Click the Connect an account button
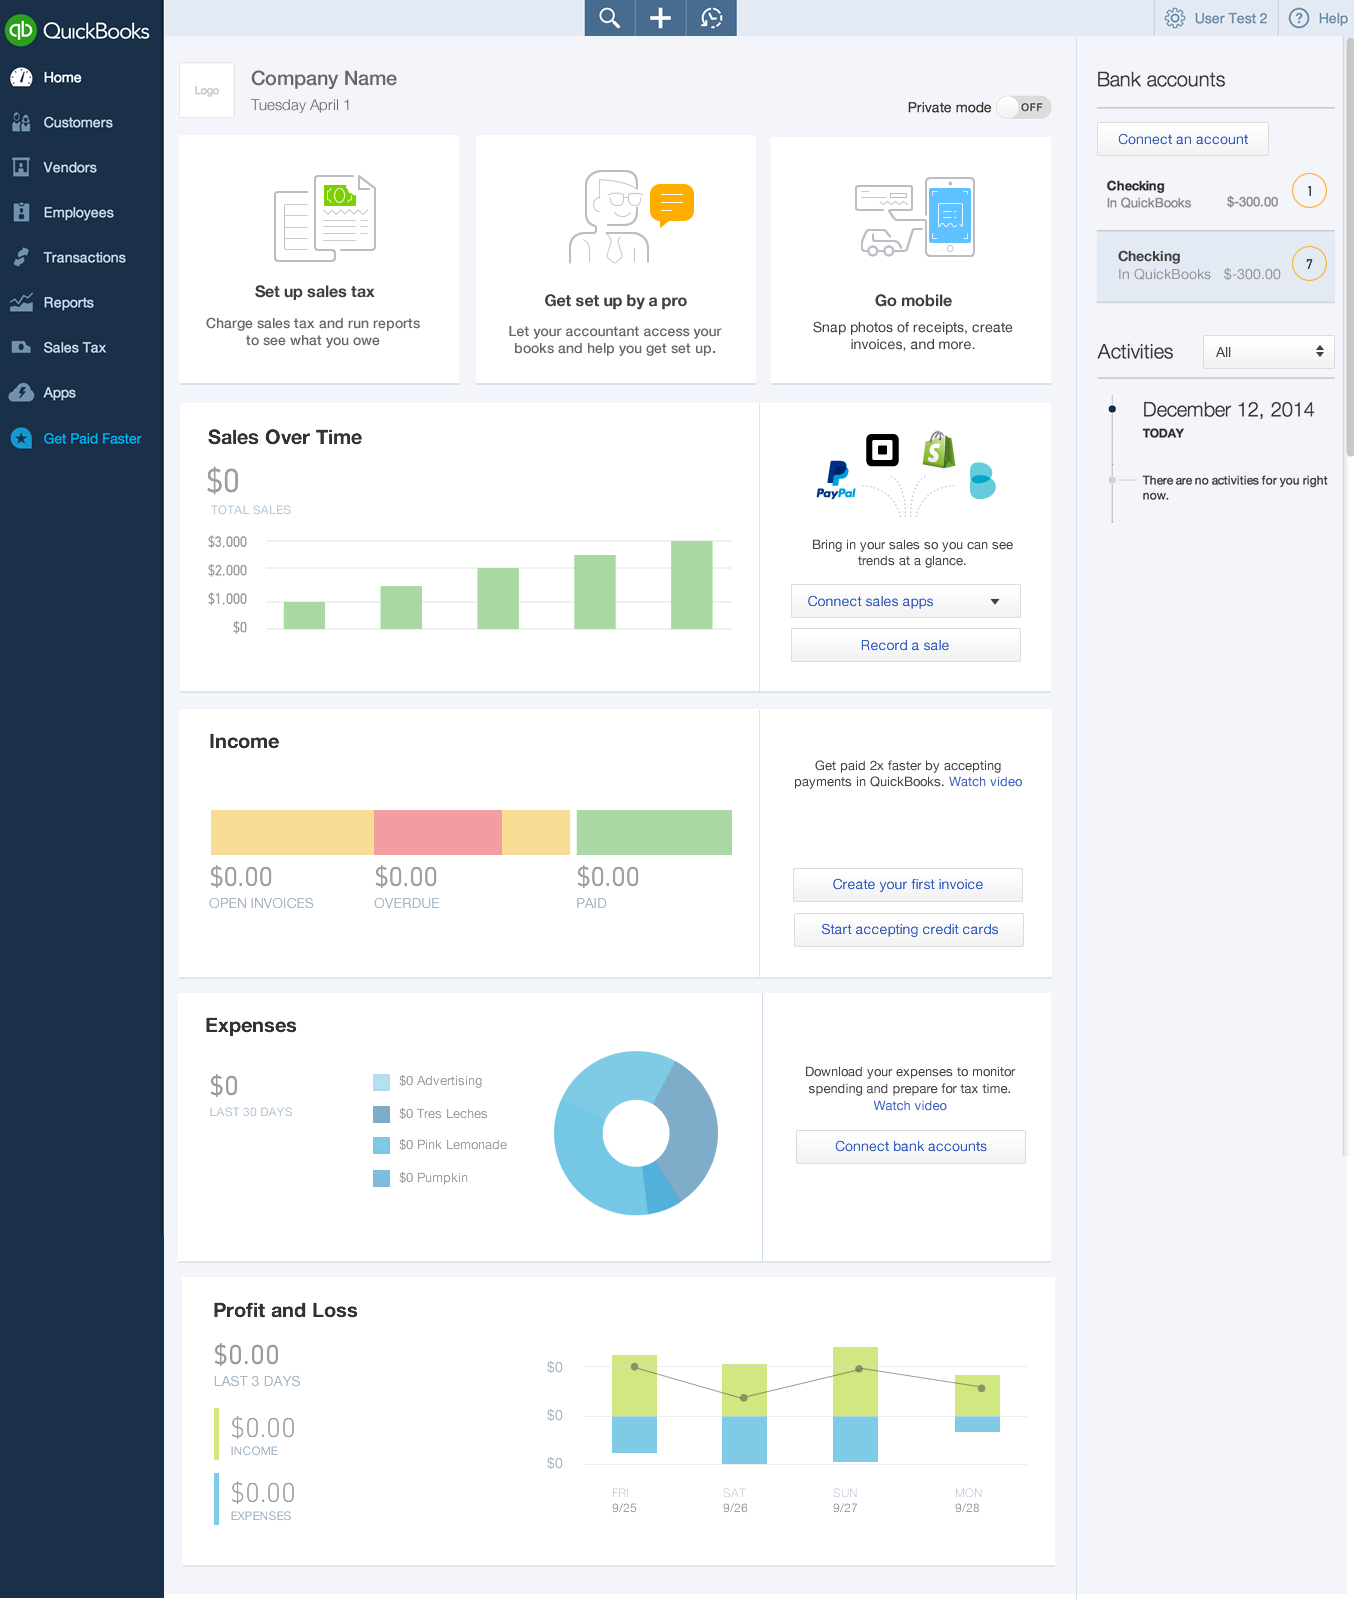This screenshot has height=1600, width=1355. pos(1183,139)
